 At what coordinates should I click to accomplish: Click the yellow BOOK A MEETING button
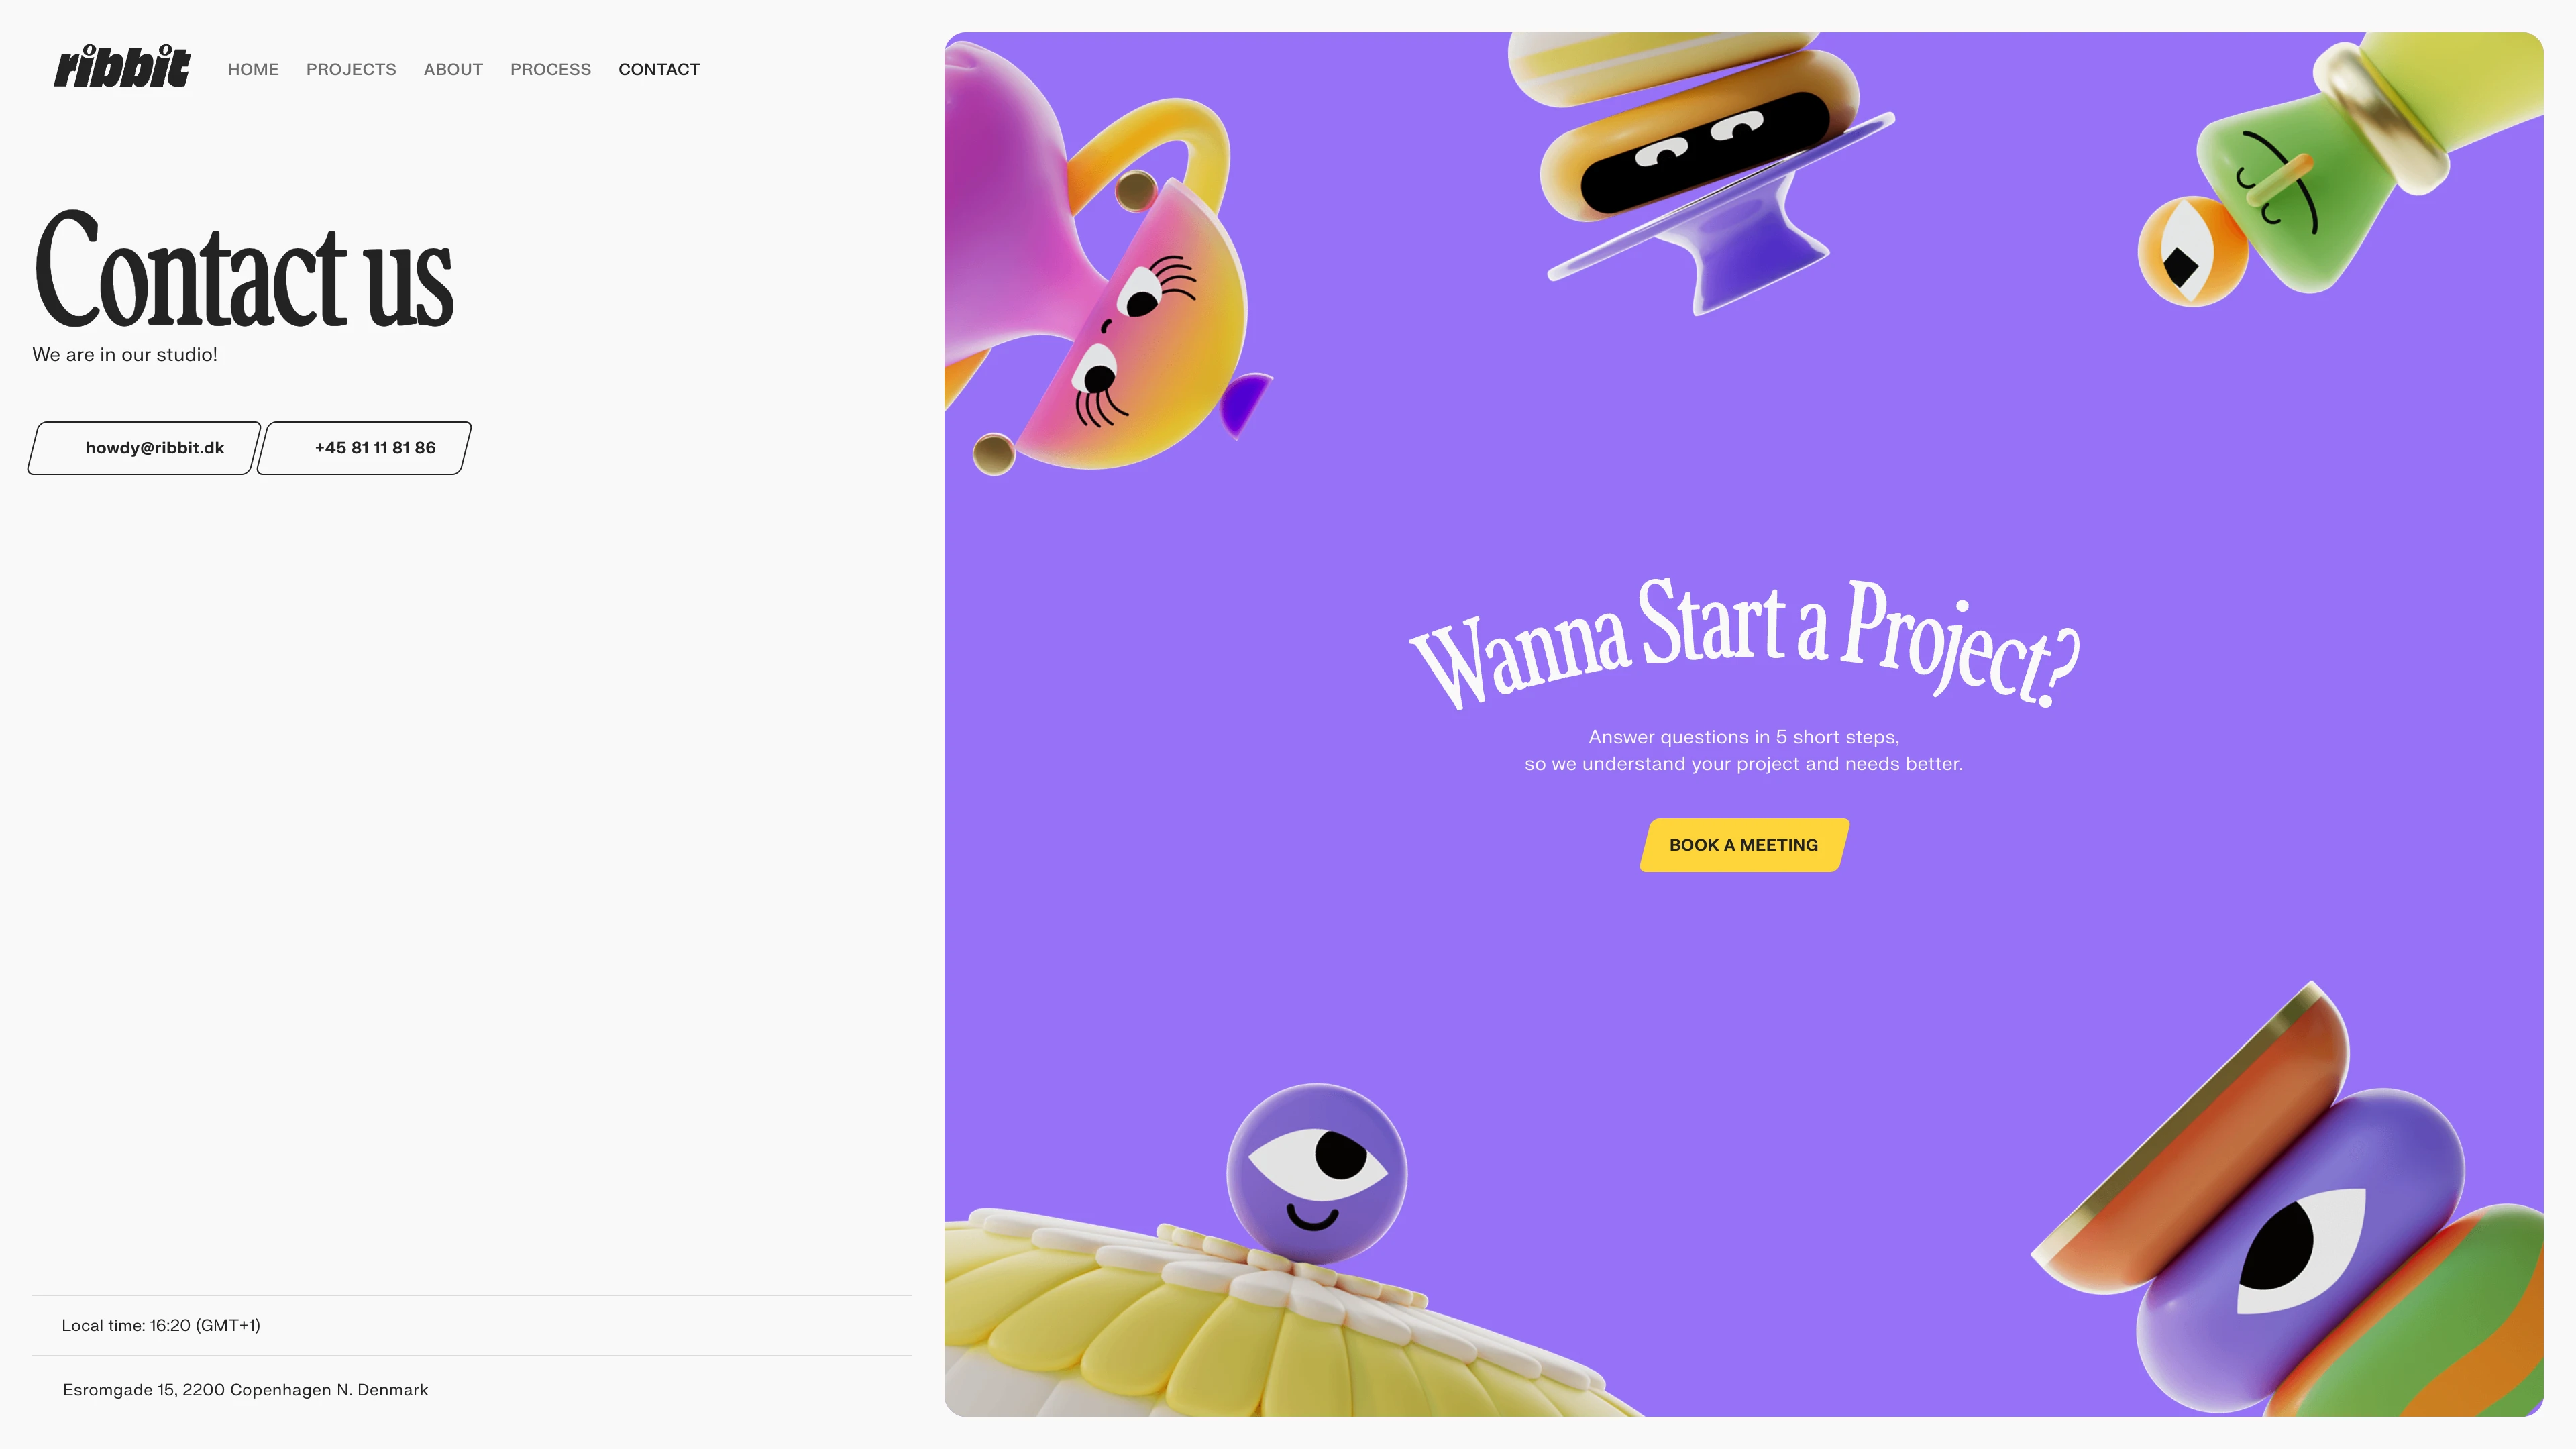(x=1744, y=845)
